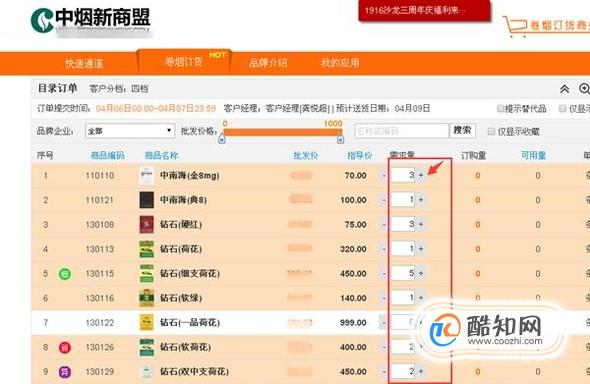Toggle 仅显示收藏 checkbox
The image size is (590, 384).
click(x=491, y=131)
